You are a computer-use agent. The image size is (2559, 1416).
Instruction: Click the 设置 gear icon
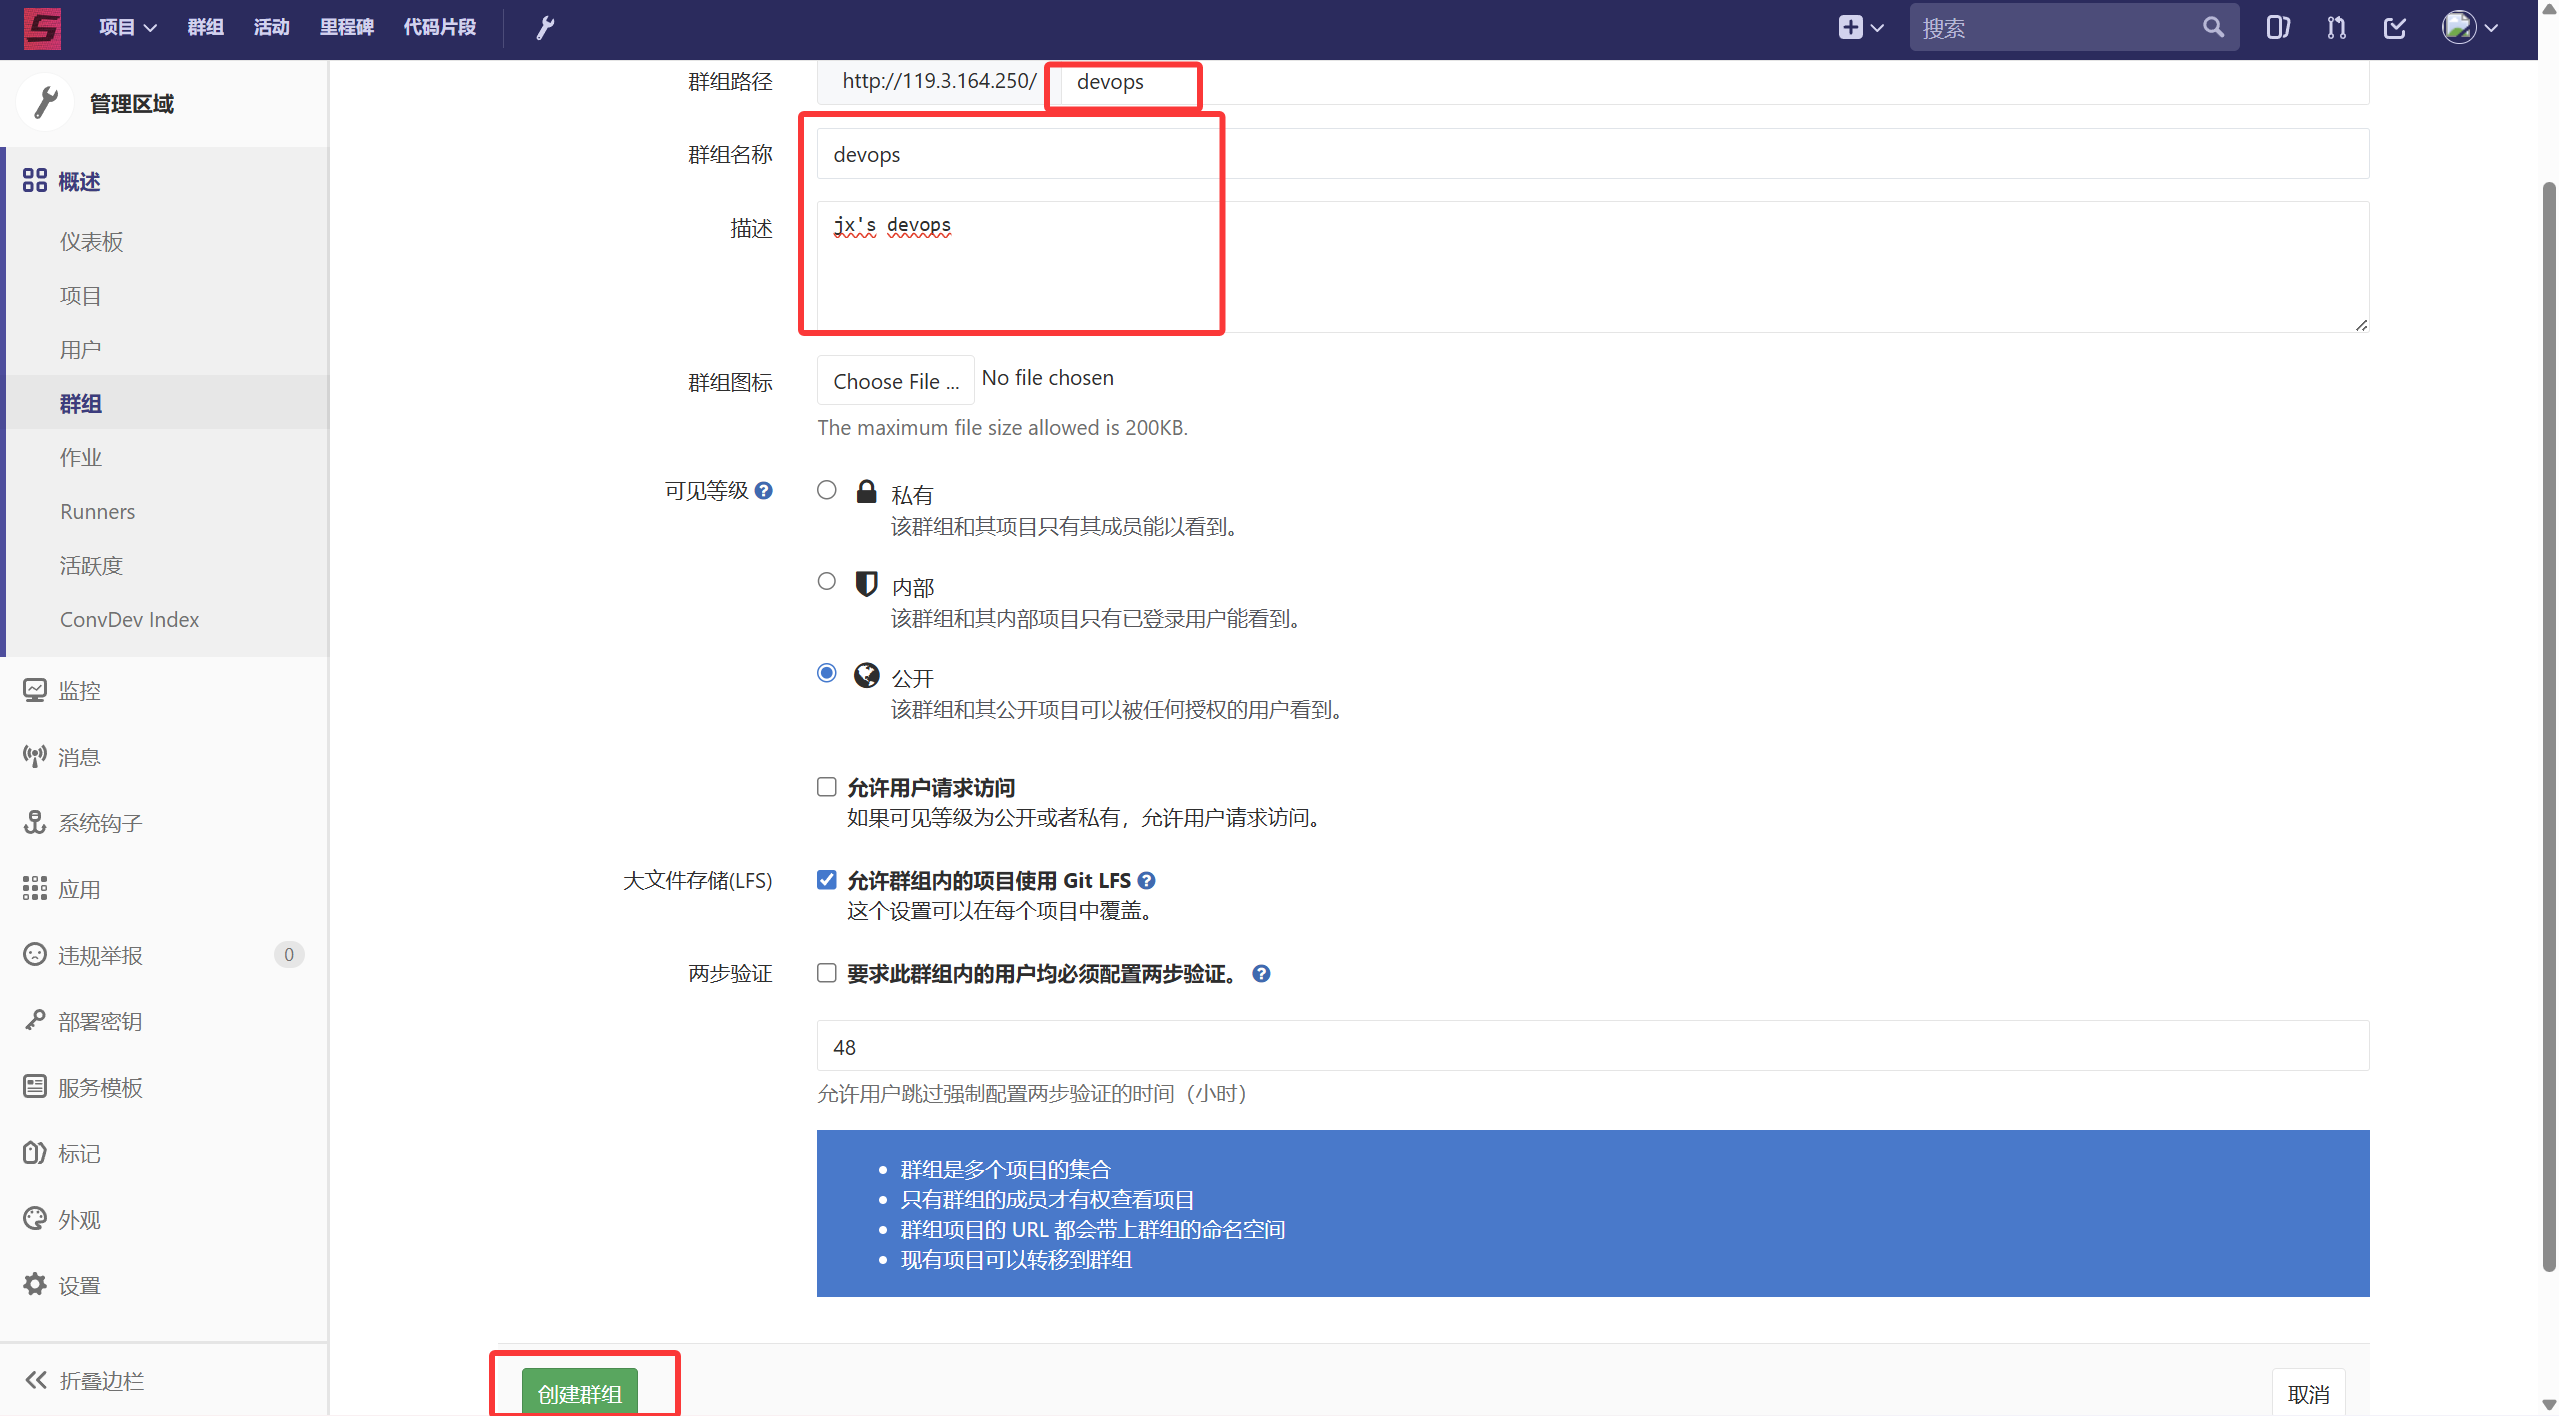(x=35, y=1285)
